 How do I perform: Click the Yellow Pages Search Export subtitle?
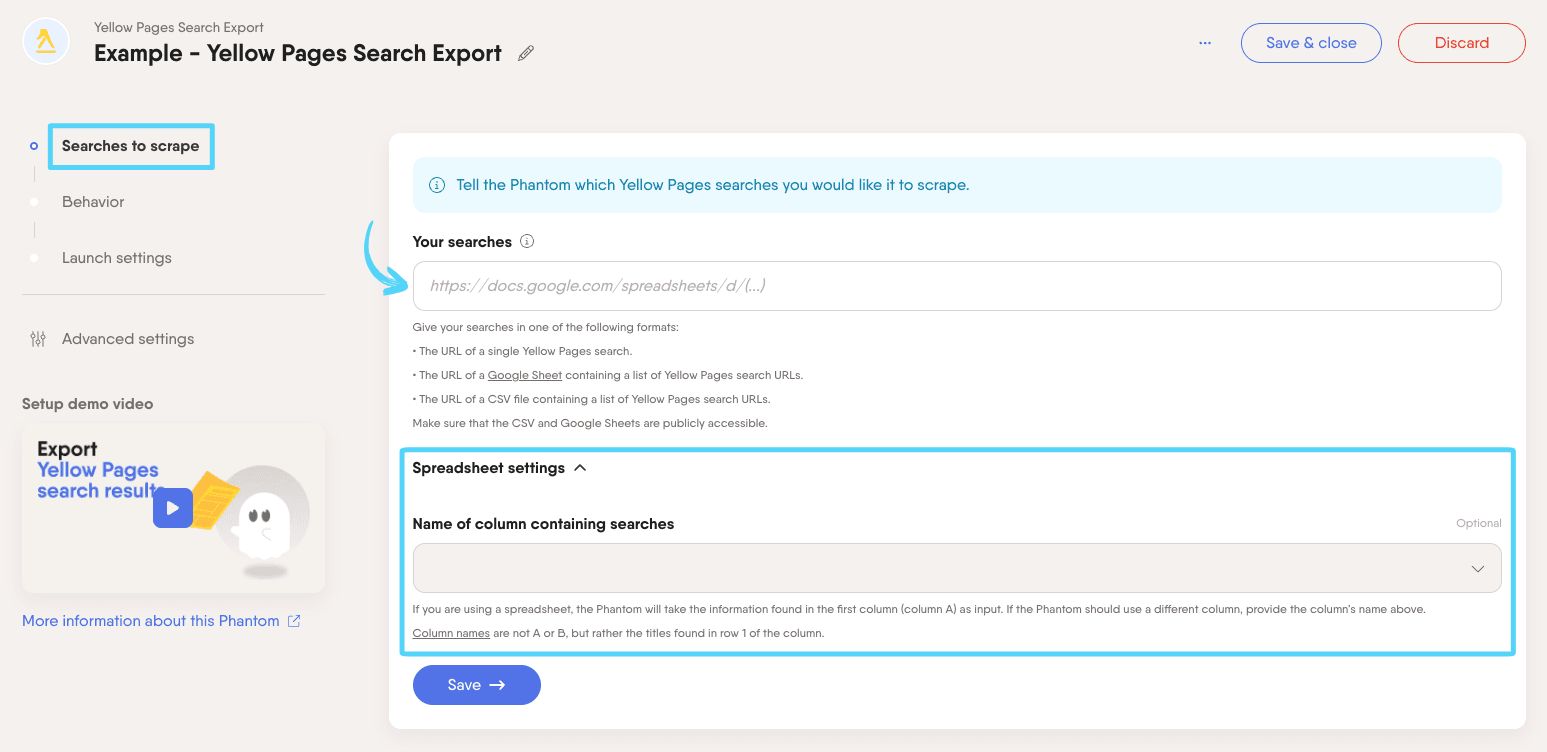[179, 27]
